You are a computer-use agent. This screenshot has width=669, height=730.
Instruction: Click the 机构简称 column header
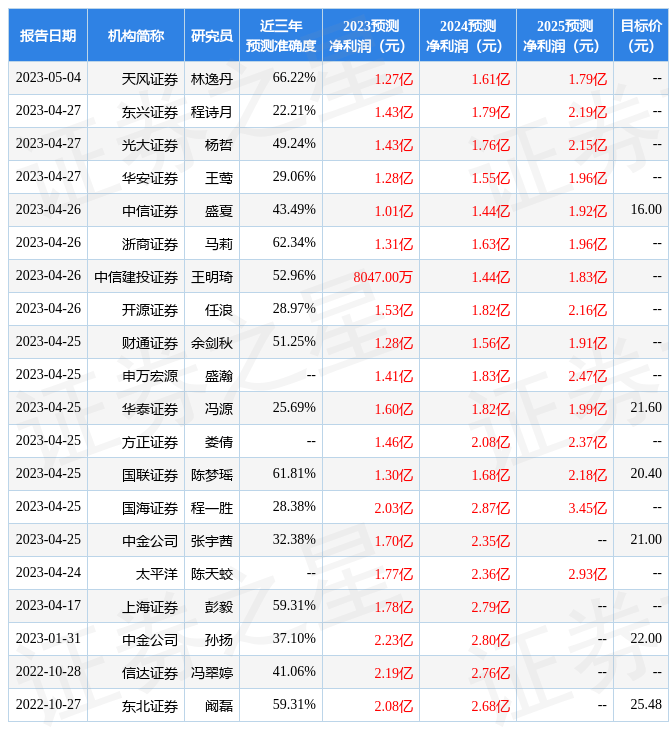point(136,36)
